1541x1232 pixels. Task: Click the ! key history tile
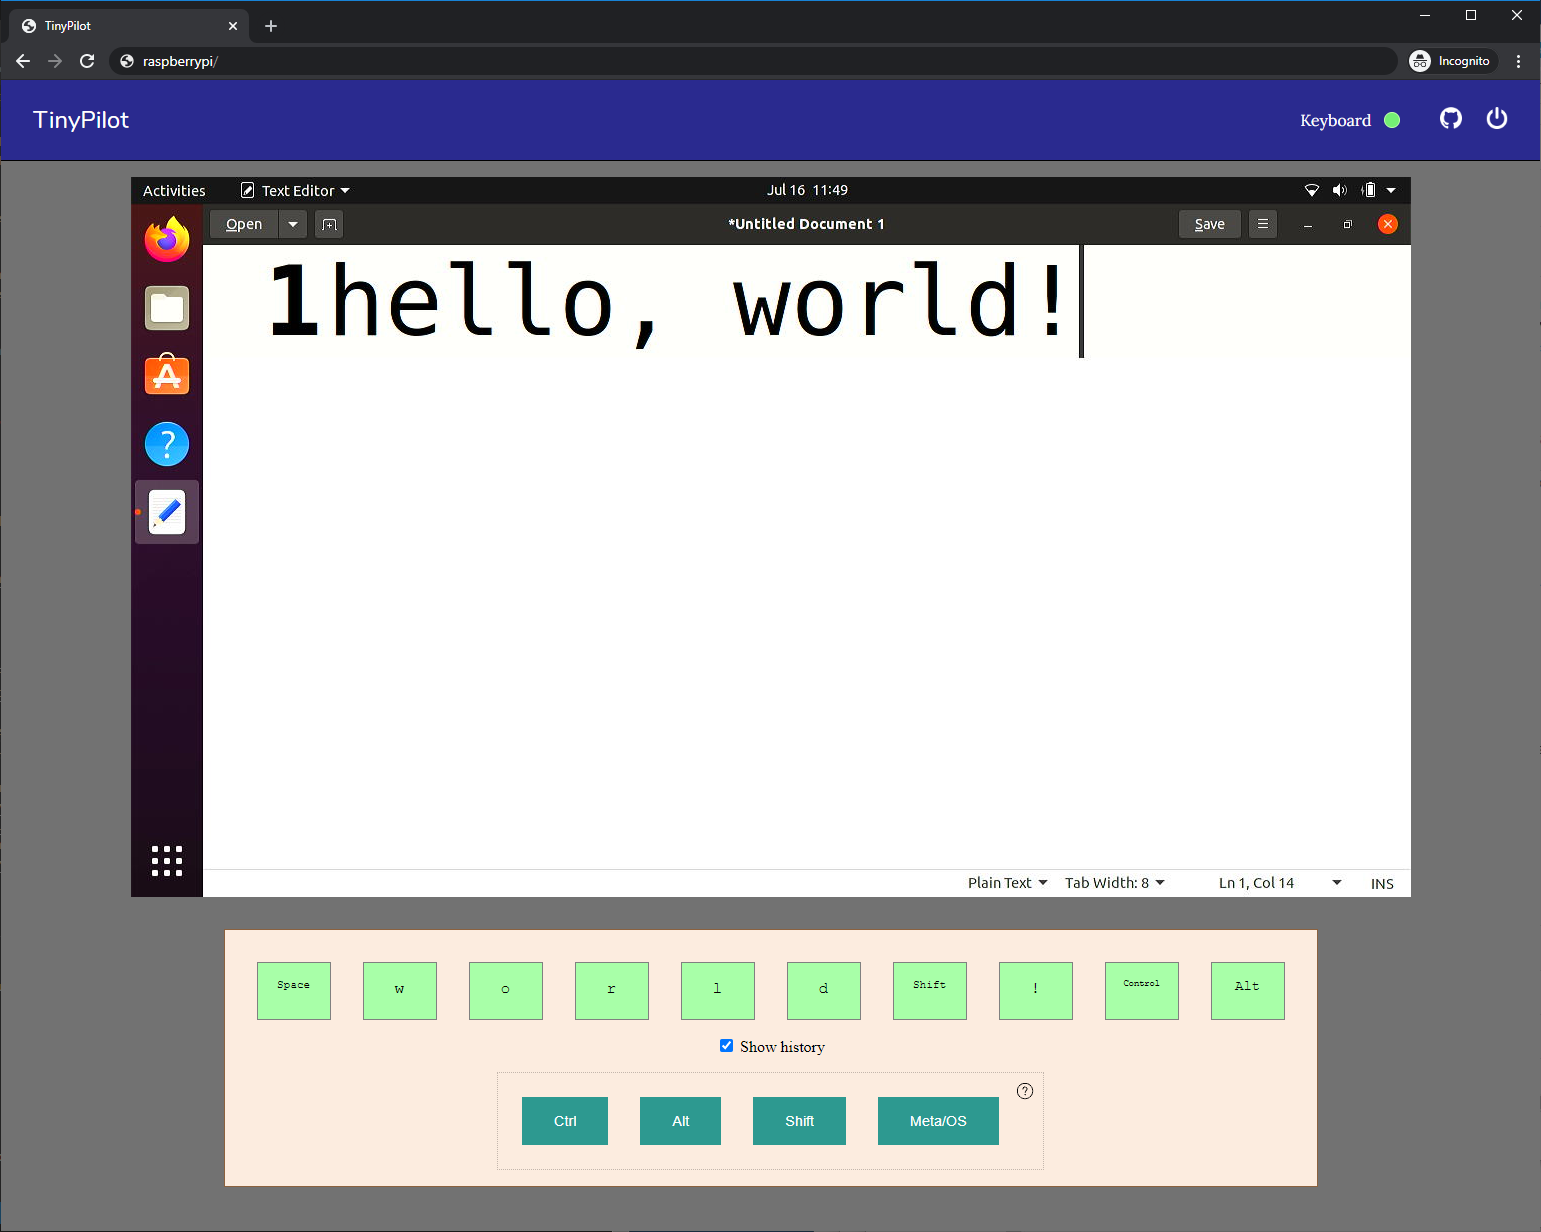(x=1036, y=991)
